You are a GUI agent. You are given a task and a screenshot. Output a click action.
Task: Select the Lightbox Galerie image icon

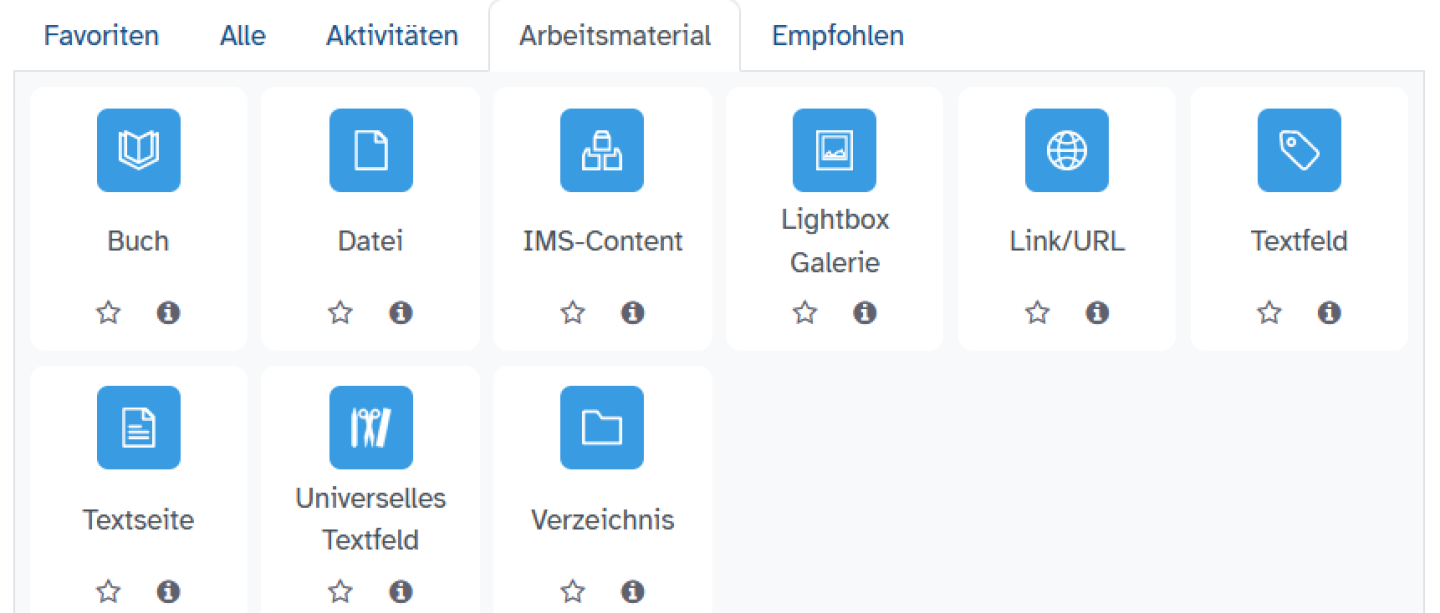click(834, 150)
